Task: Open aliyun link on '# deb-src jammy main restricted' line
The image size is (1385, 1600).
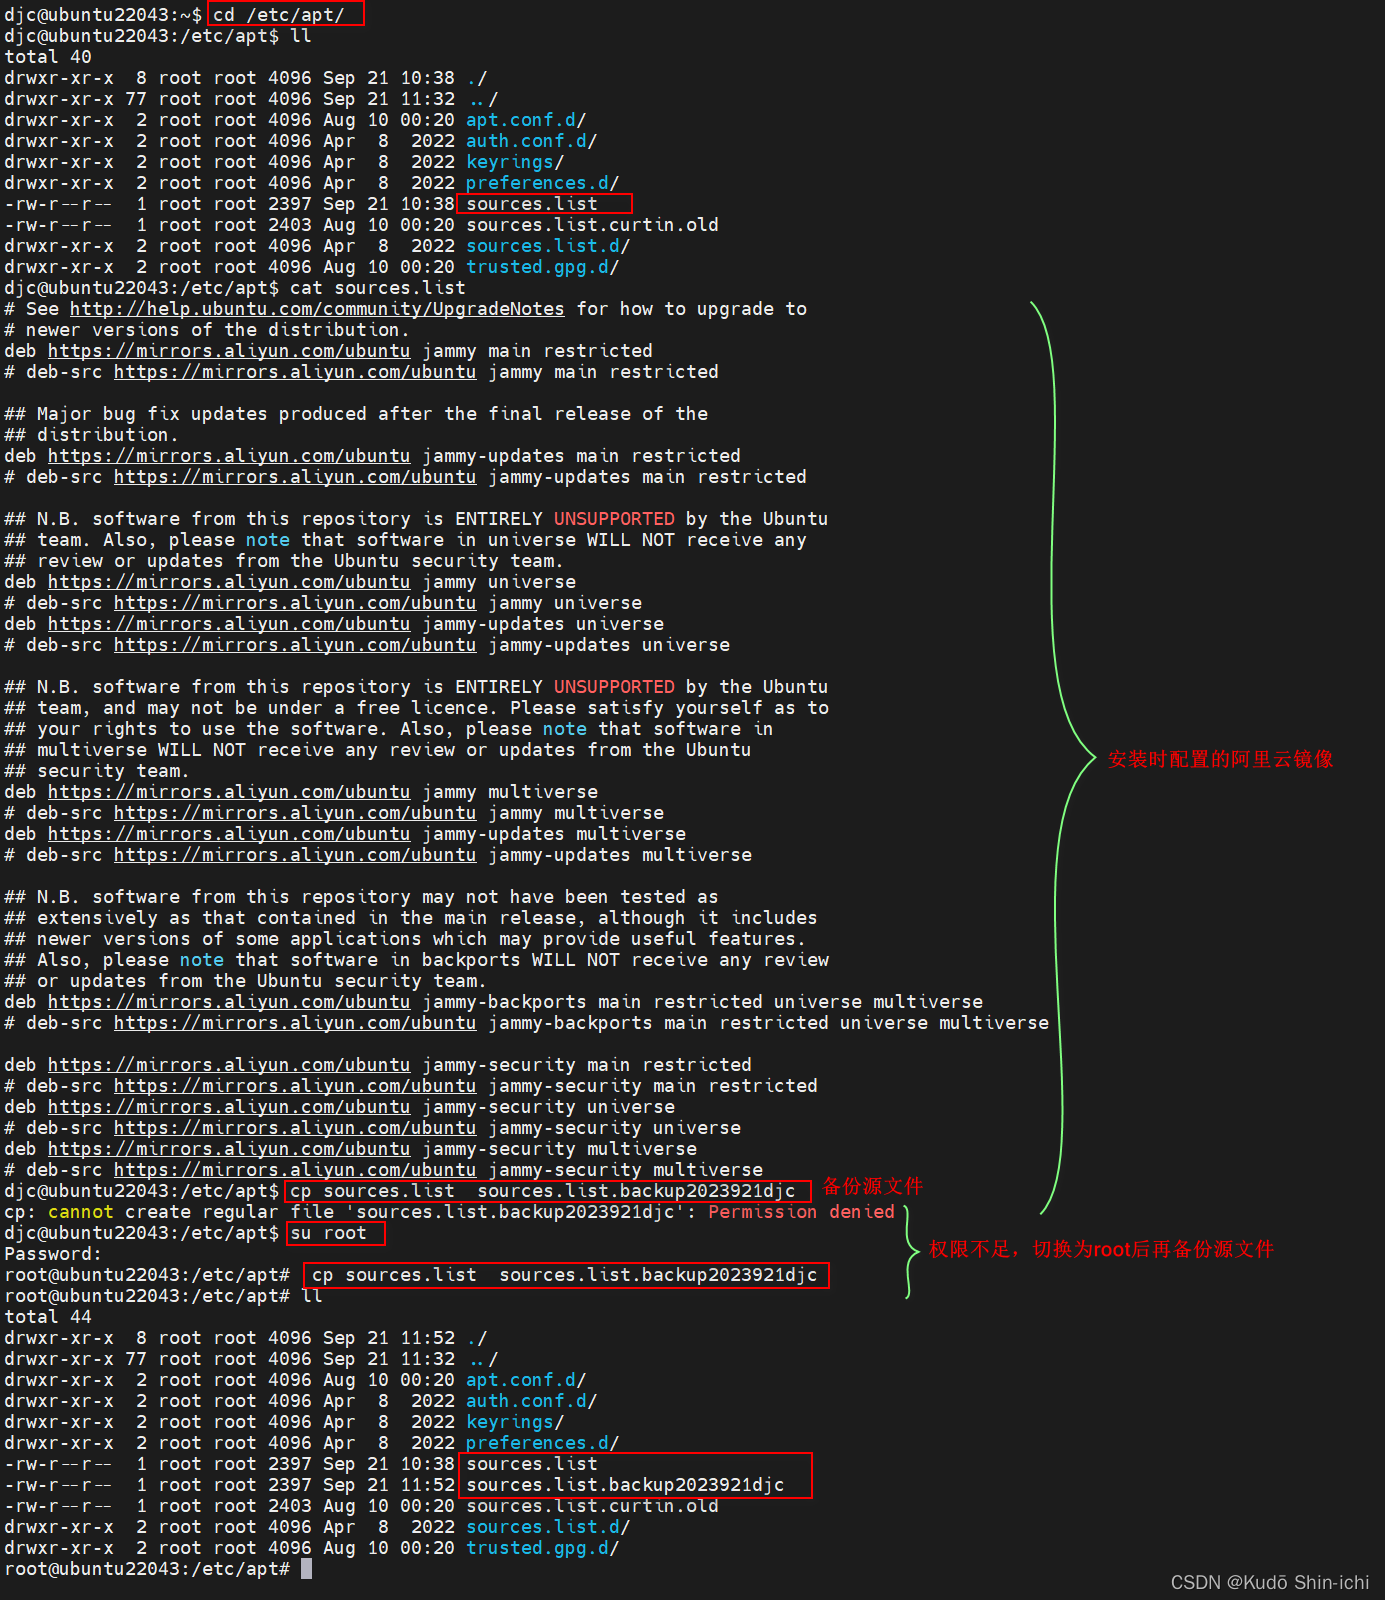Action: (295, 372)
